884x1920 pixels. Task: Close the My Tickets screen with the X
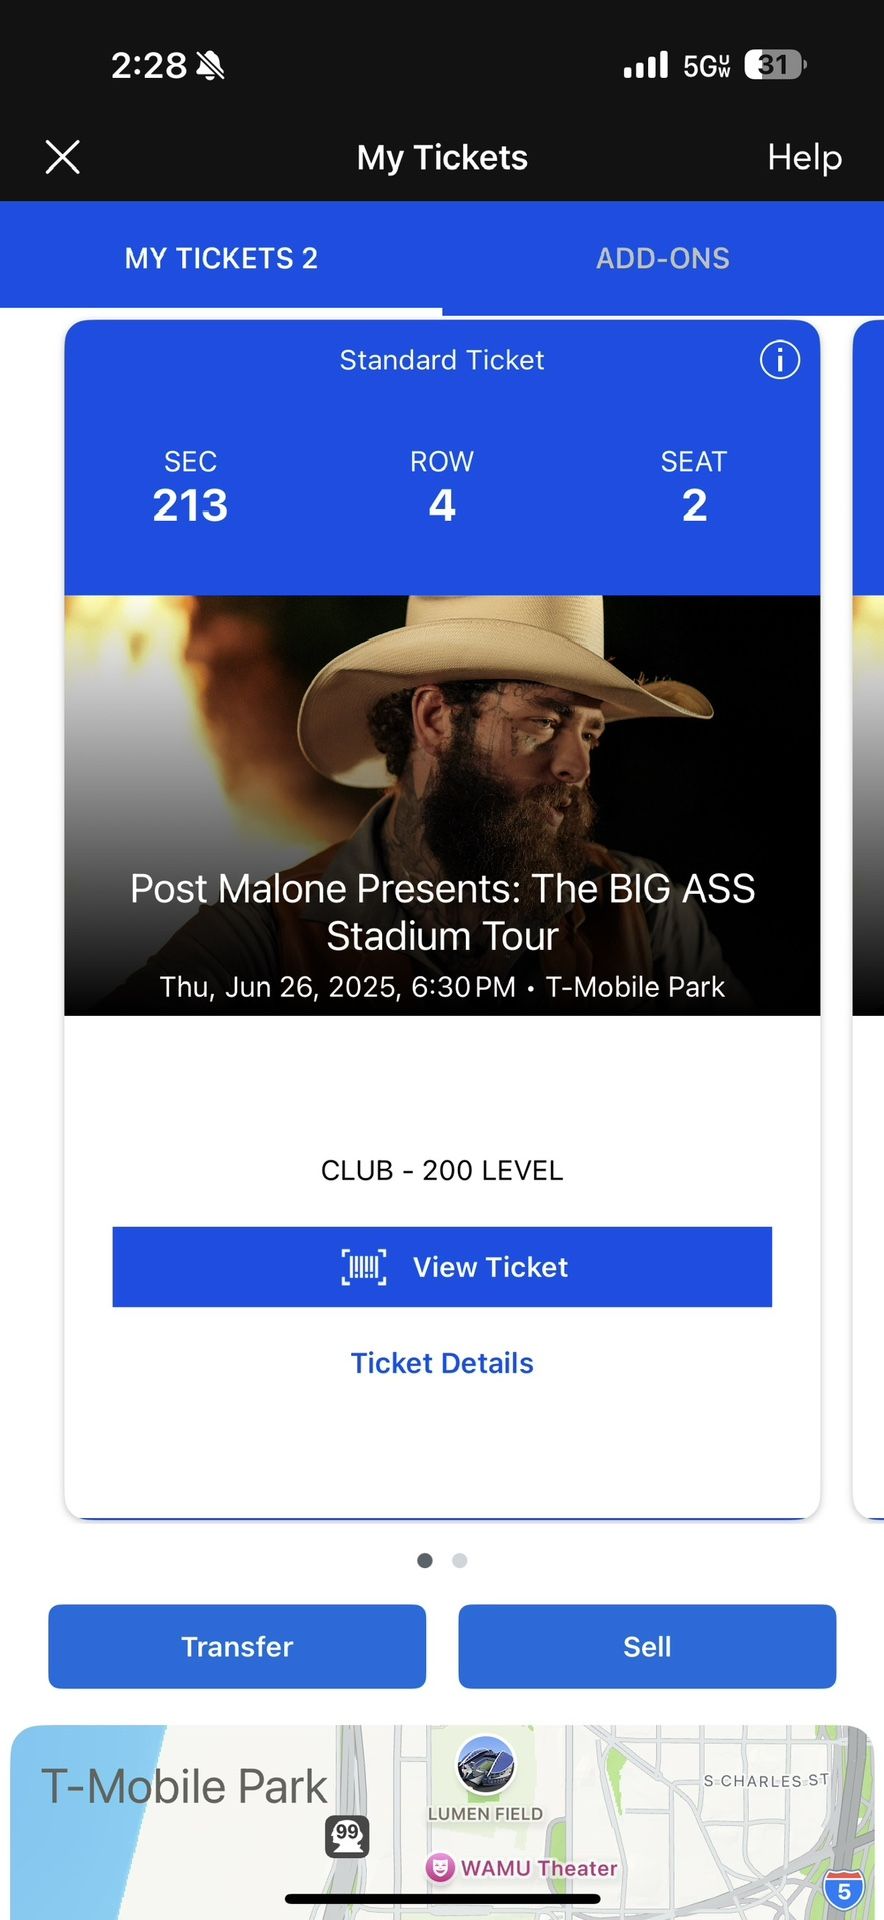tap(62, 157)
